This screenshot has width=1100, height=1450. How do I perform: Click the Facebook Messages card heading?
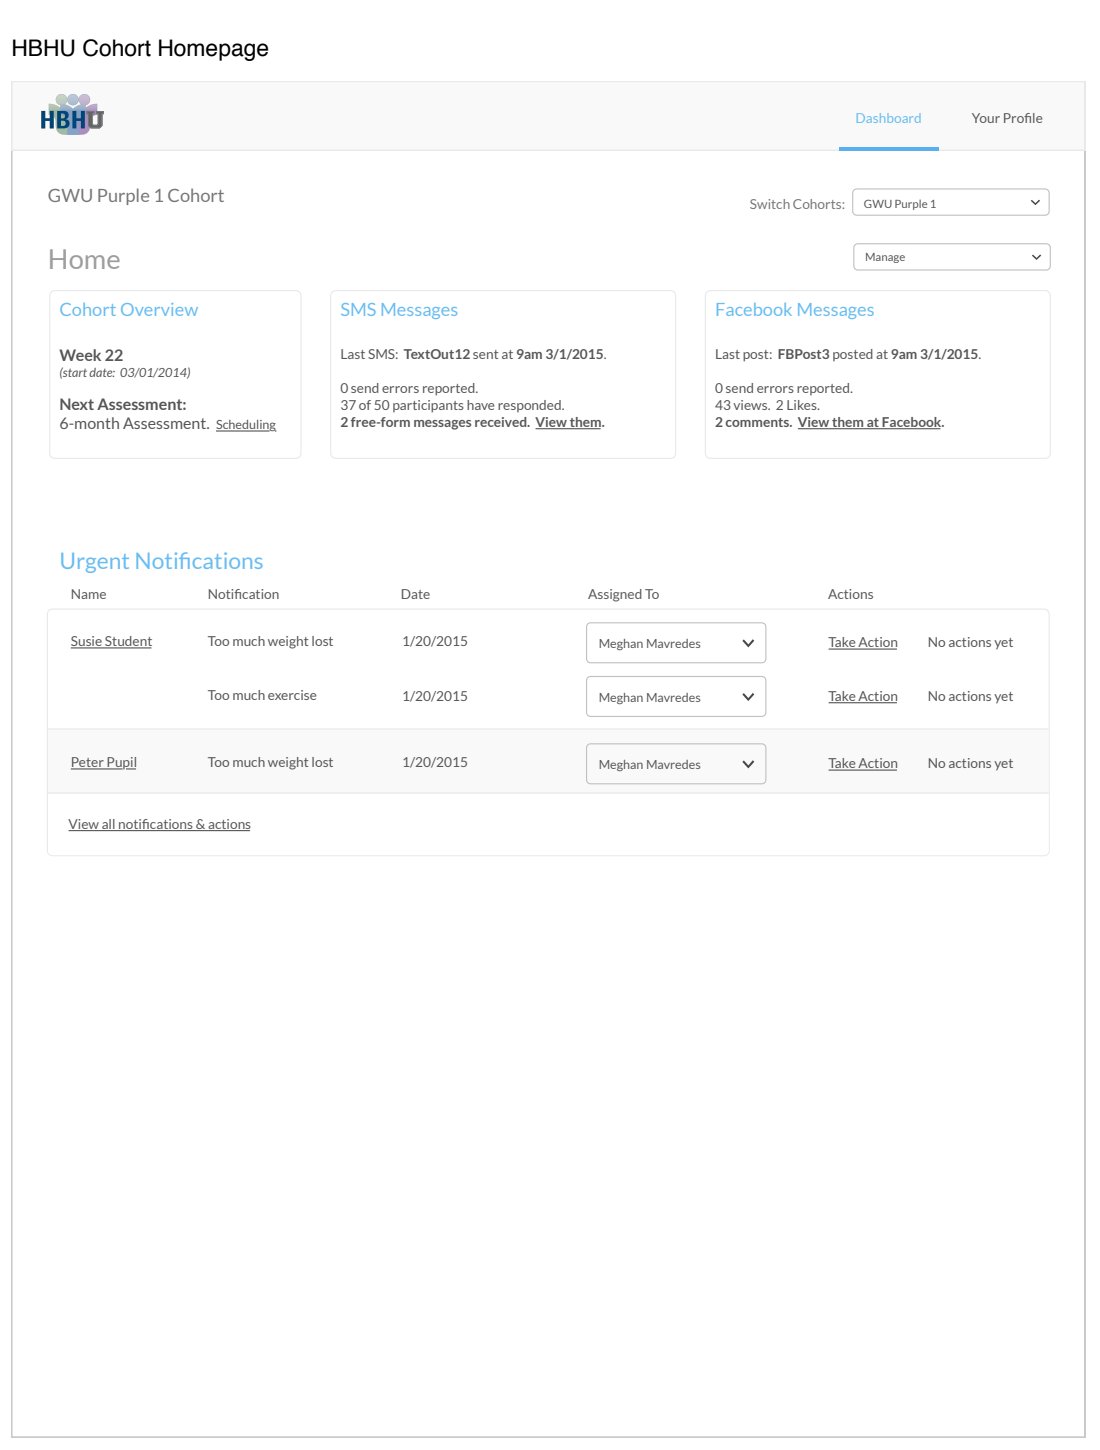(794, 310)
